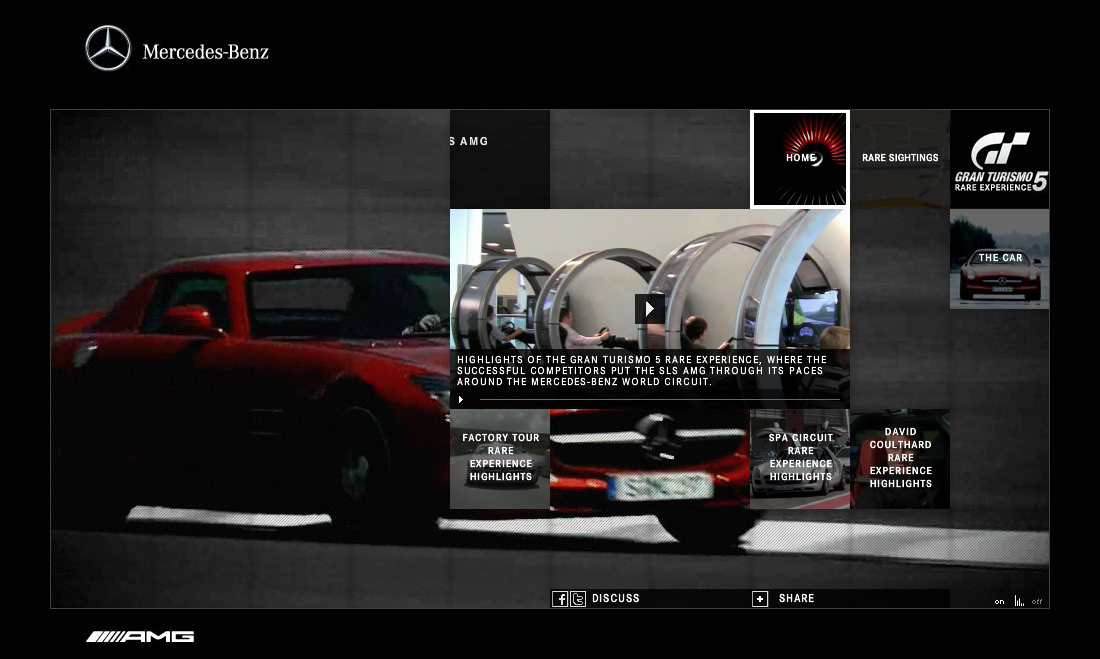Open THE CAR tile
Viewport: 1100px width, 659px height.
pyautogui.click(x=1000, y=259)
